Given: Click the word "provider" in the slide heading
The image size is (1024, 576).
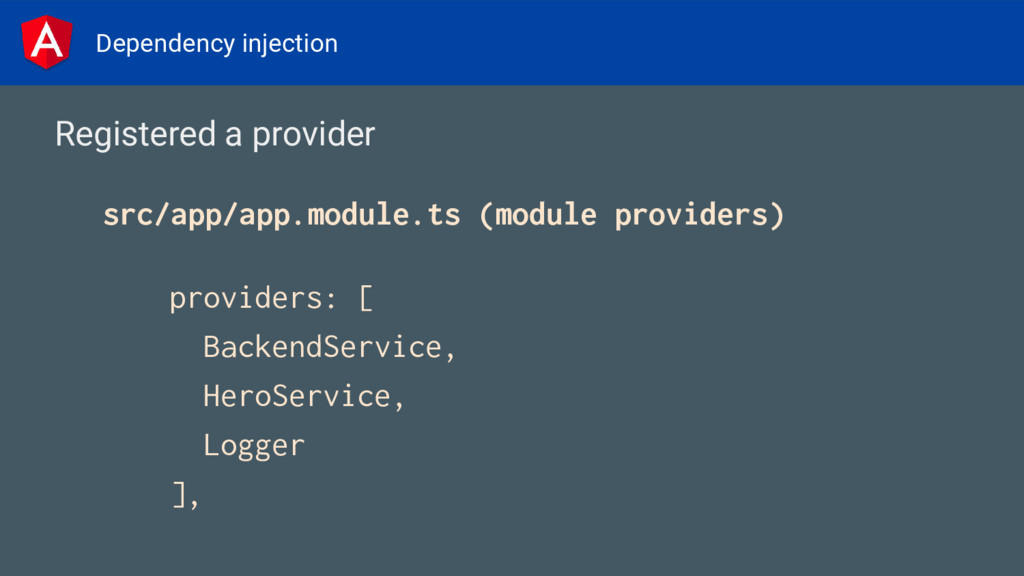Looking at the screenshot, I should click(314, 134).
